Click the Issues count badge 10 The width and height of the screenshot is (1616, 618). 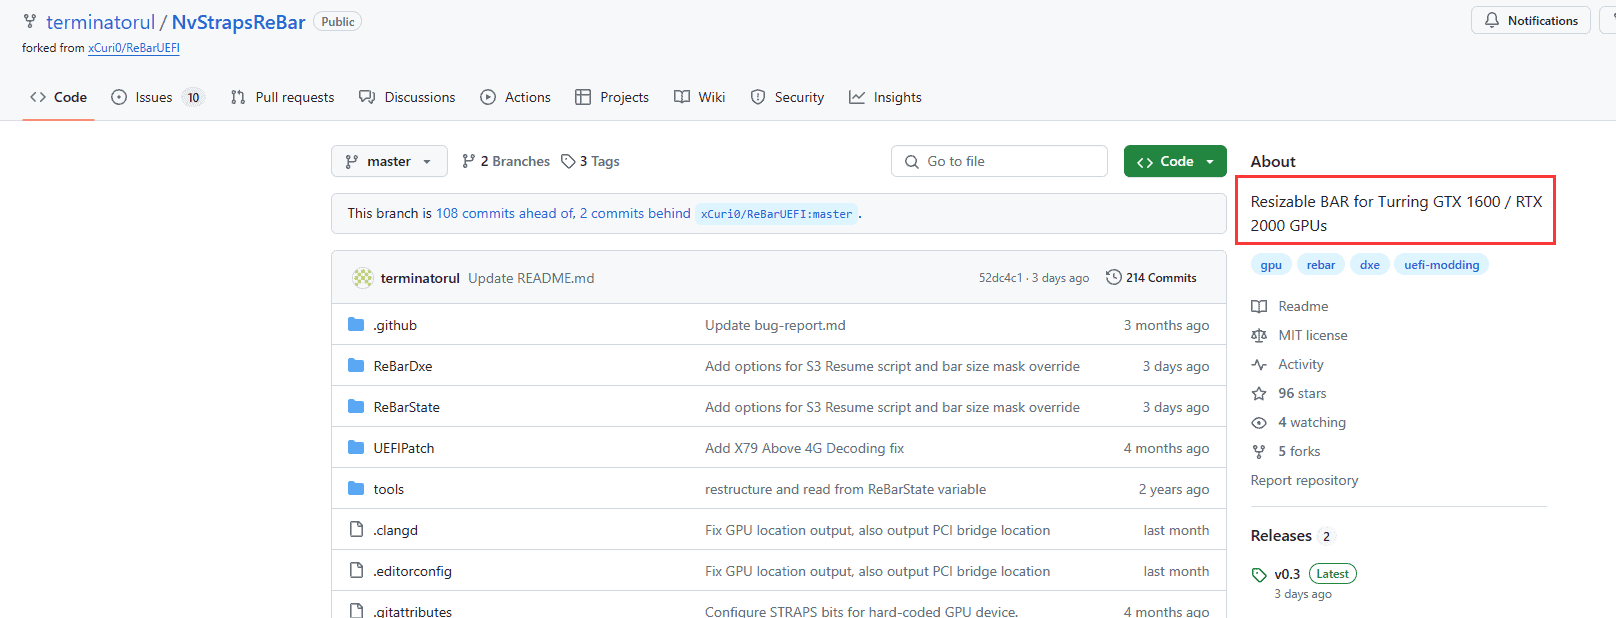[x=193, y=97]
